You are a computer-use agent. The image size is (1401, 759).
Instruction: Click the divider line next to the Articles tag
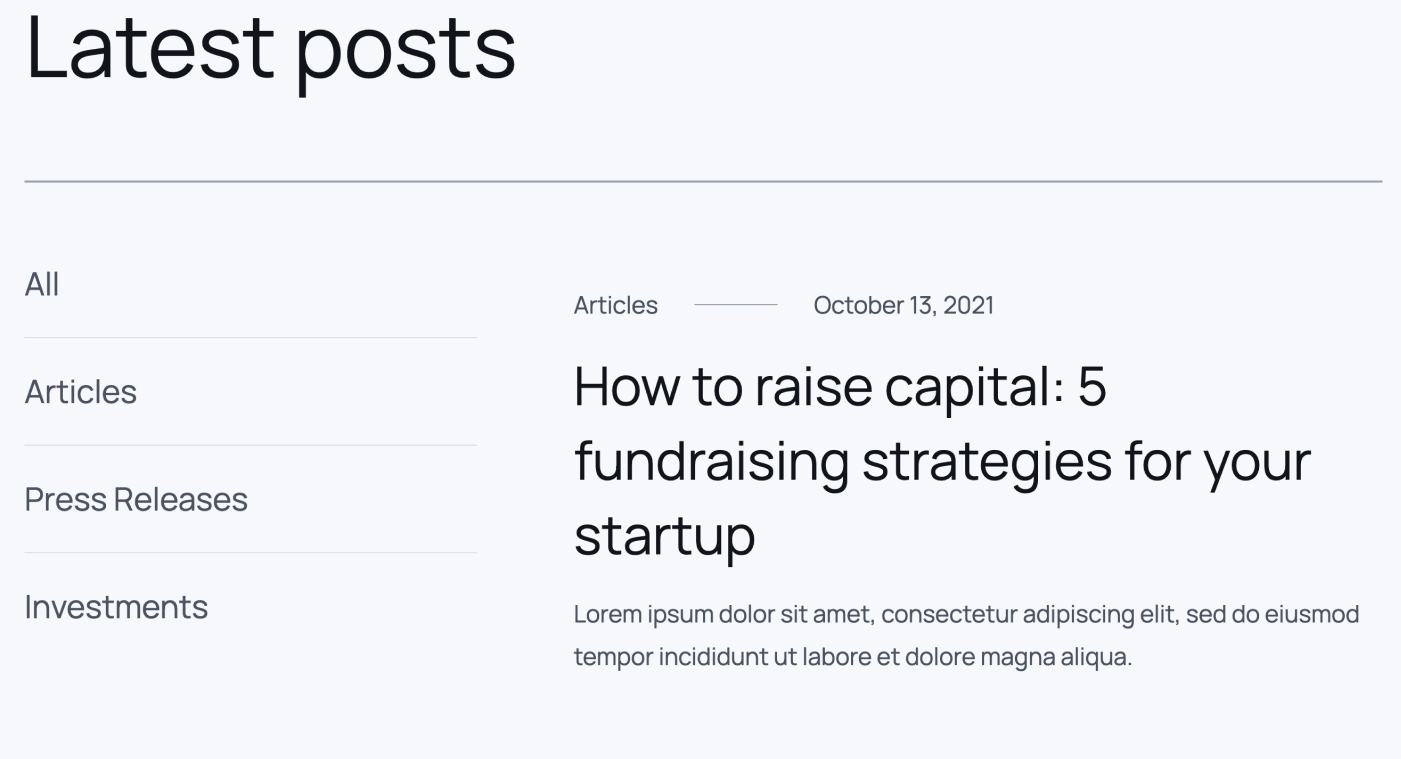(738, 305)
